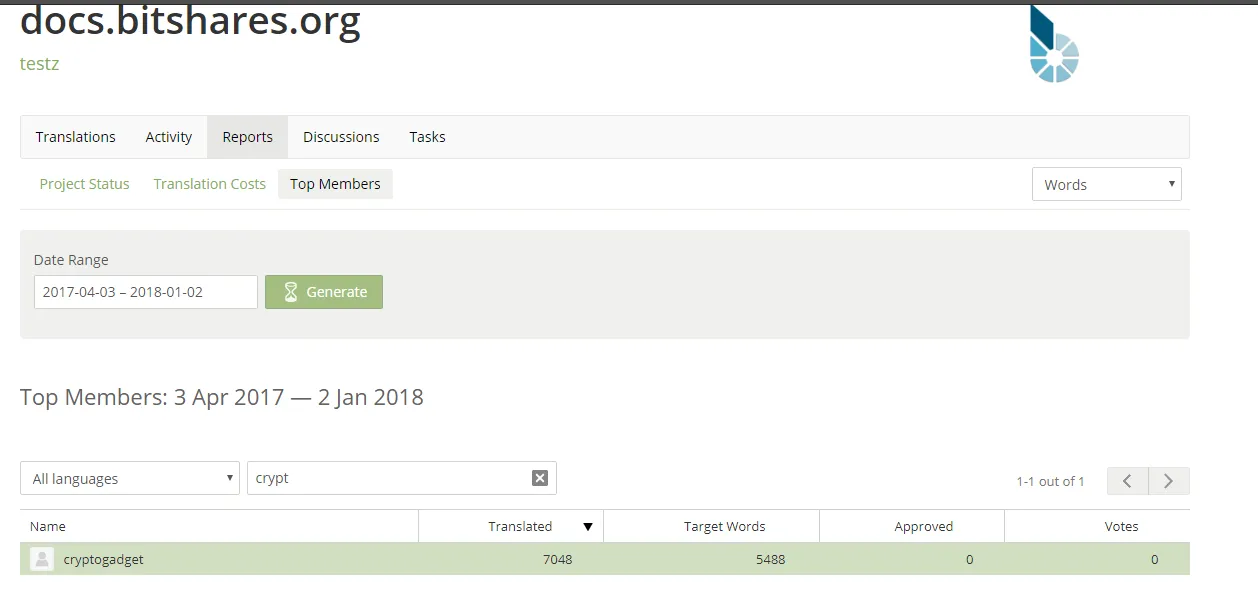Image resolution: width=1258 pixels, height=589 pixels.
Task: Click the Generate button
Action: (x=324, y=292)
